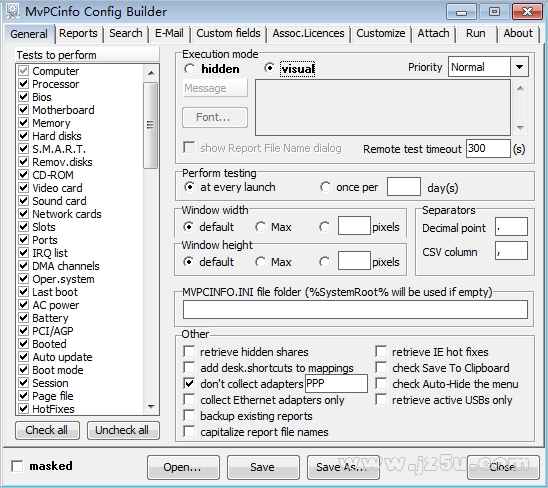Click the Remote test timeout field
The height and width of the screenshot is (488, 548).
(x=488, y=149)
